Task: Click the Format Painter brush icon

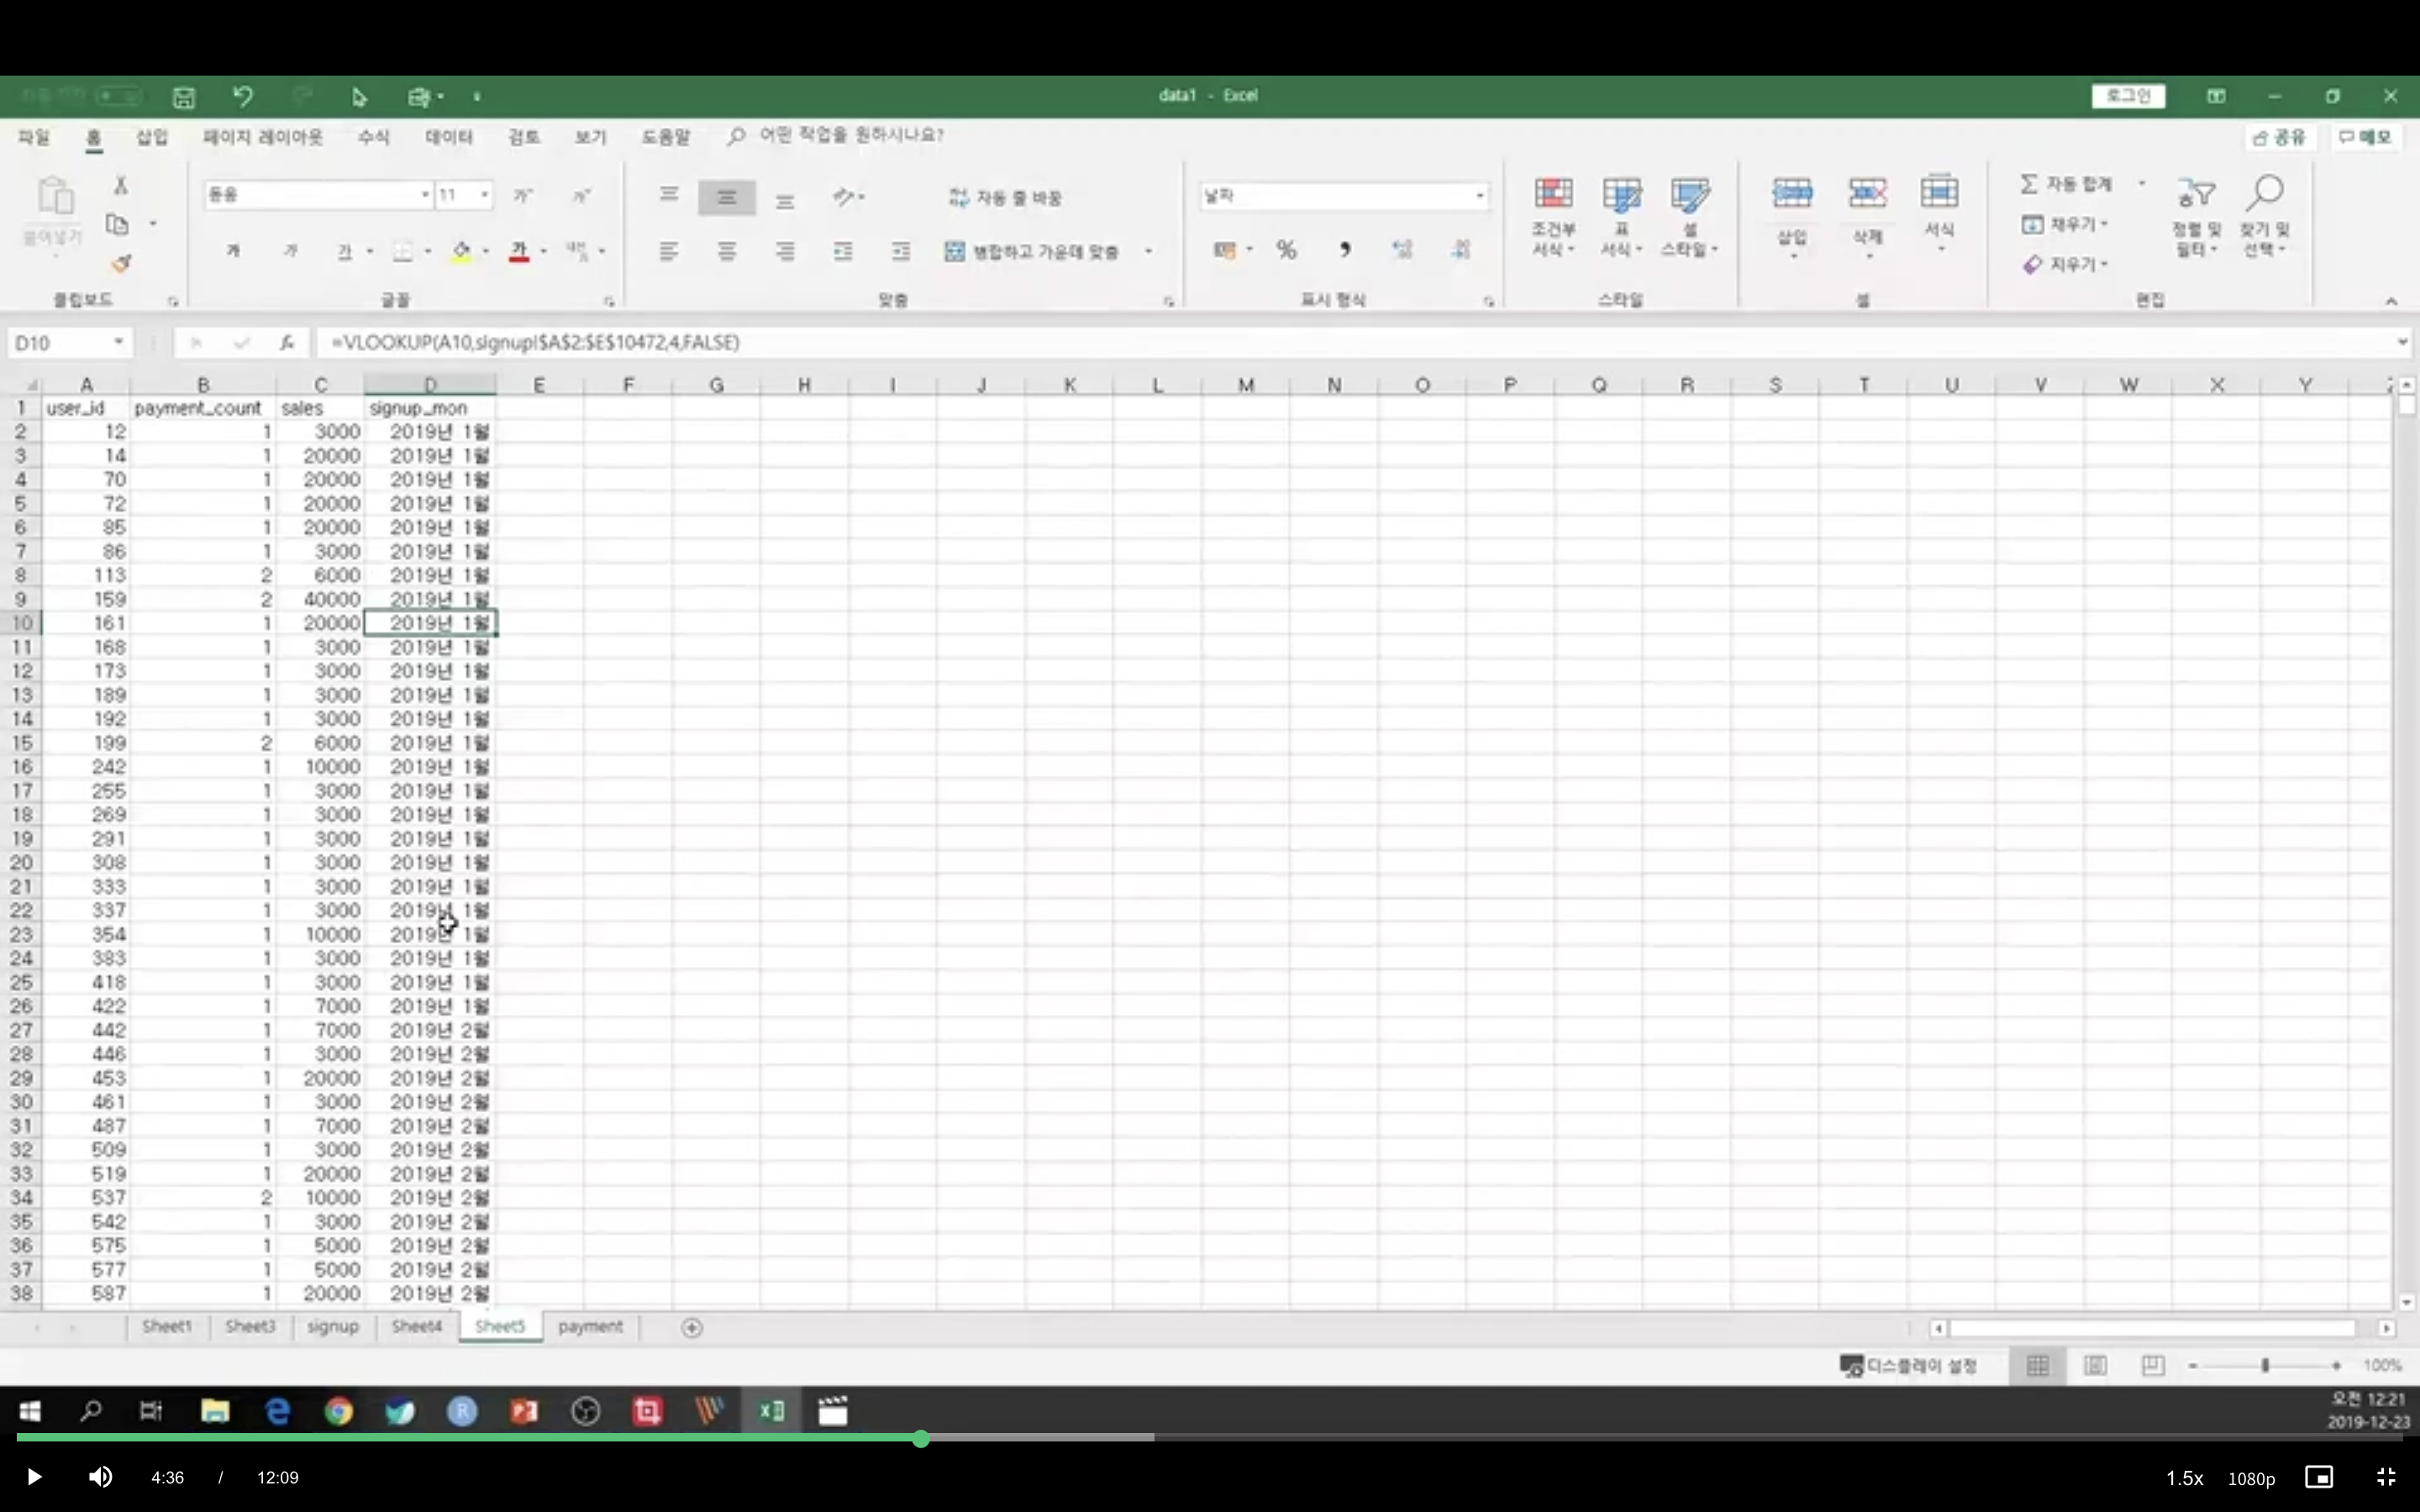Action: [x=121, y=264]
